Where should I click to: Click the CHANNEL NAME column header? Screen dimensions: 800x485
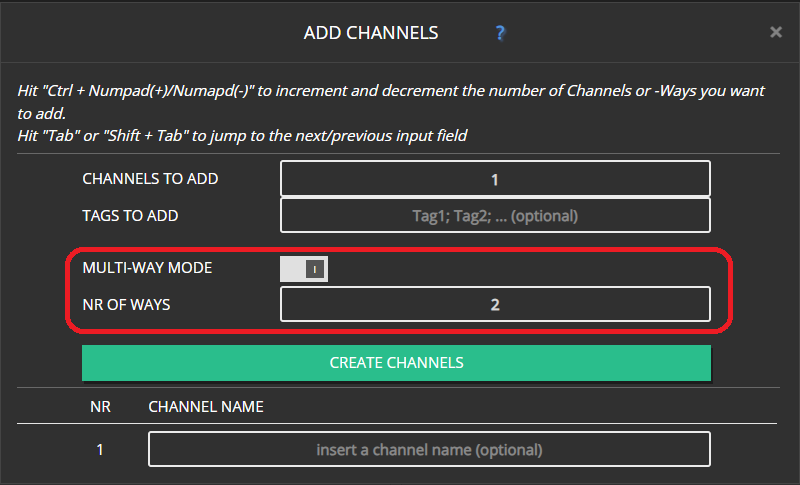(206, 407)
